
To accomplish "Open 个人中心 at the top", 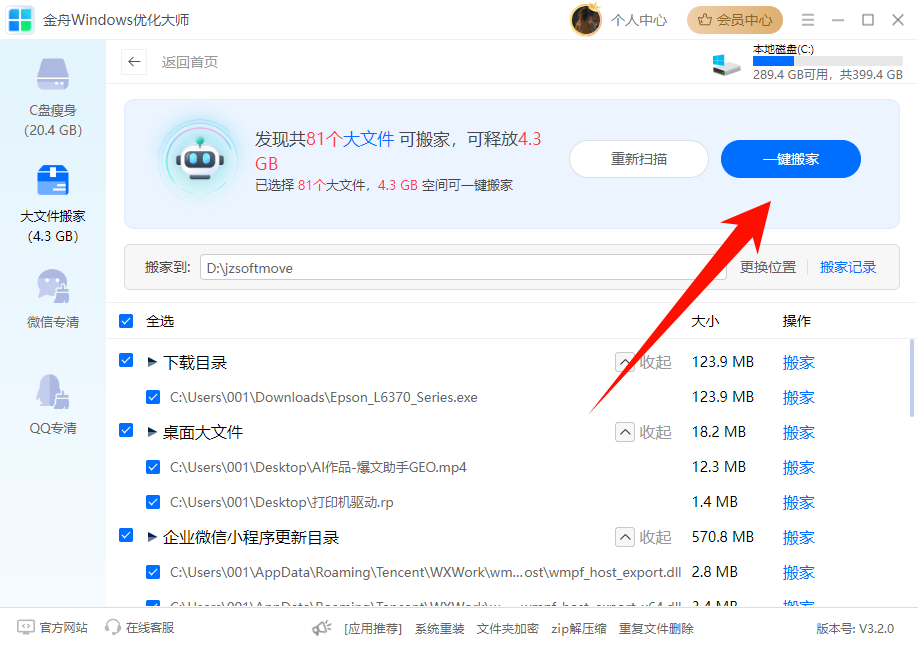I will pyautogui.click(x=639, y=19).
